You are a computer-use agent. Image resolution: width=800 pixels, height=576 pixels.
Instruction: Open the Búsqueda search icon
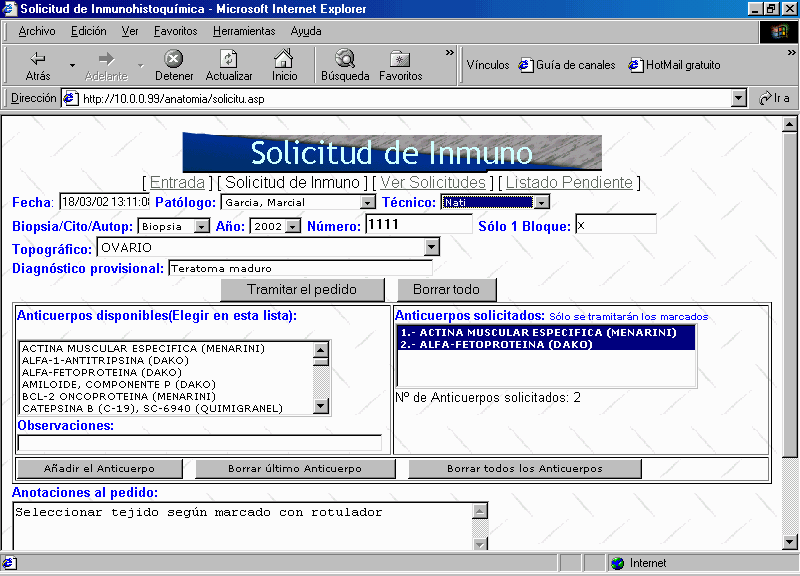click(x=345, y=59)
